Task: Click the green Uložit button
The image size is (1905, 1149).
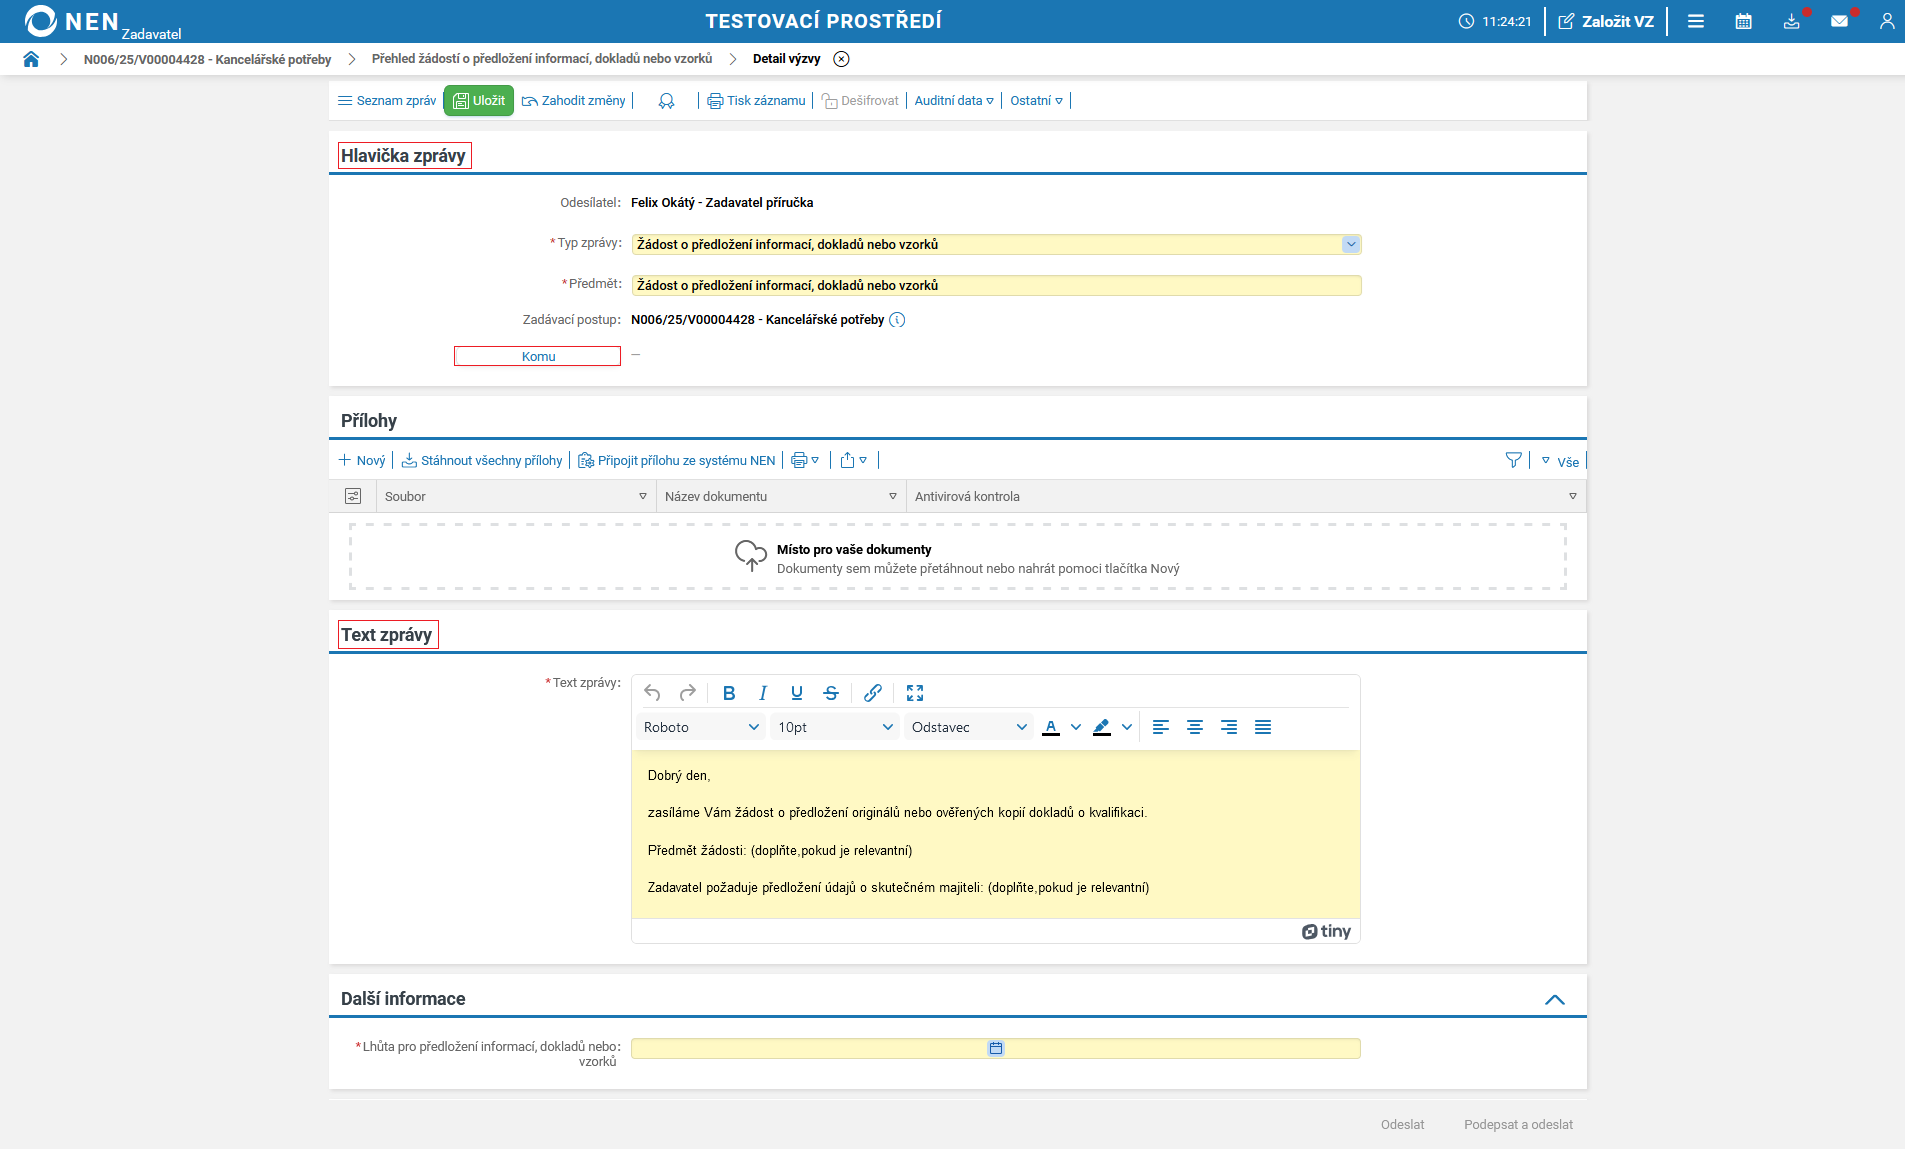Action: pyautogui.click(x=479, y=101)
